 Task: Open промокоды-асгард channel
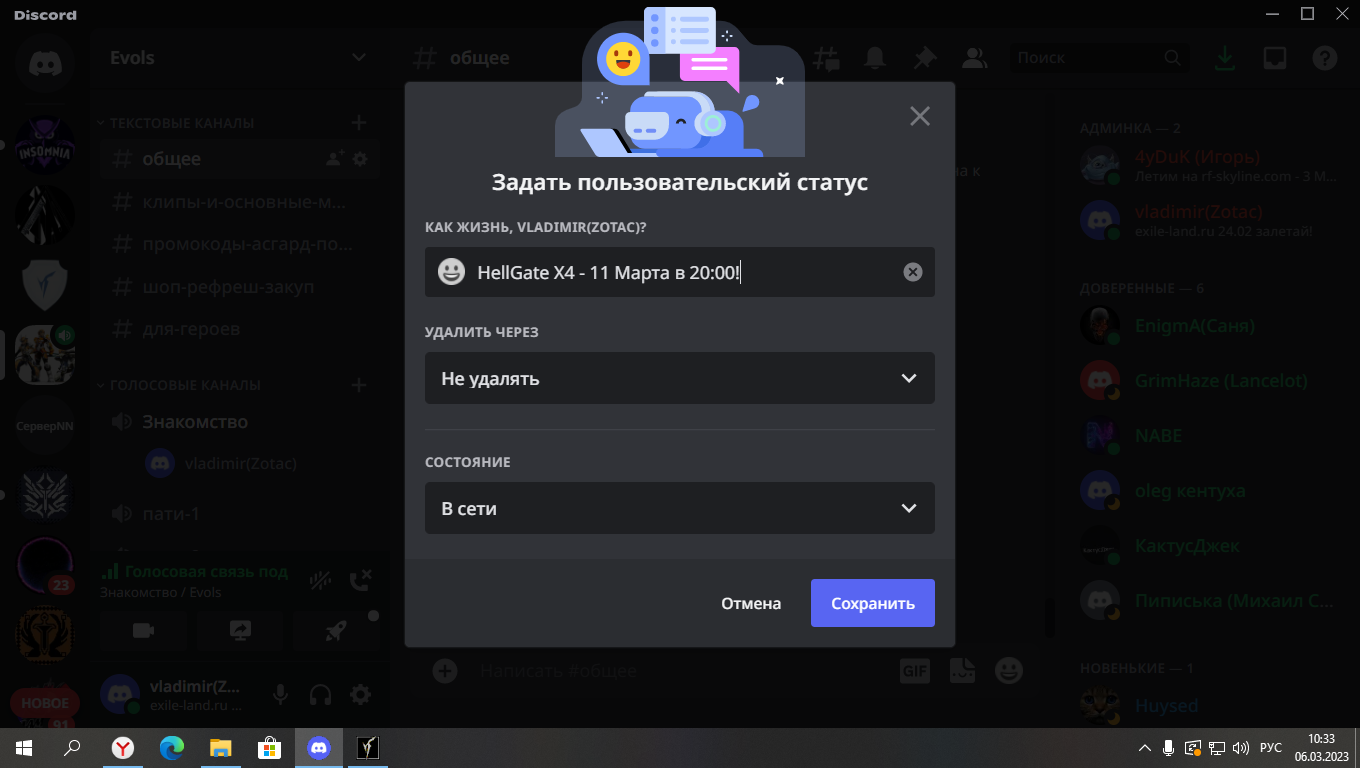click(x=238, y=243)
